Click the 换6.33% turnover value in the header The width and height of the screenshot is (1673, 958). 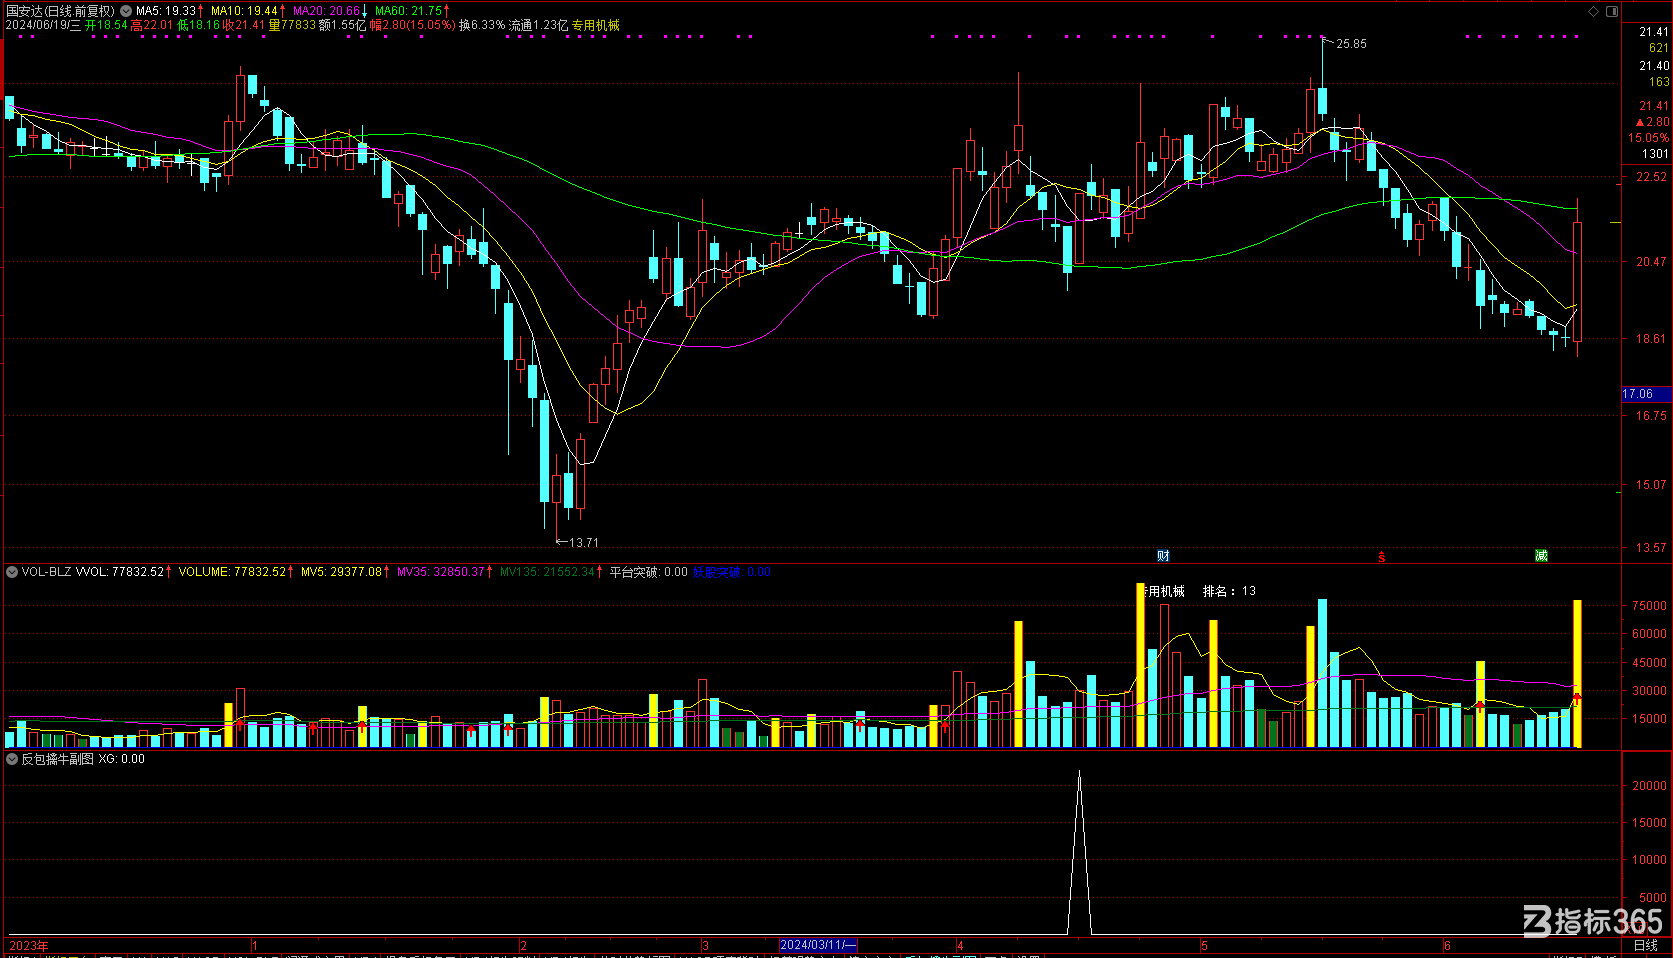(482, 25)
